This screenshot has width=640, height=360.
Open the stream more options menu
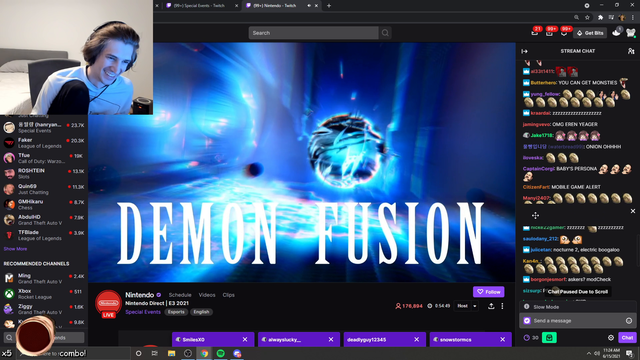502,306
